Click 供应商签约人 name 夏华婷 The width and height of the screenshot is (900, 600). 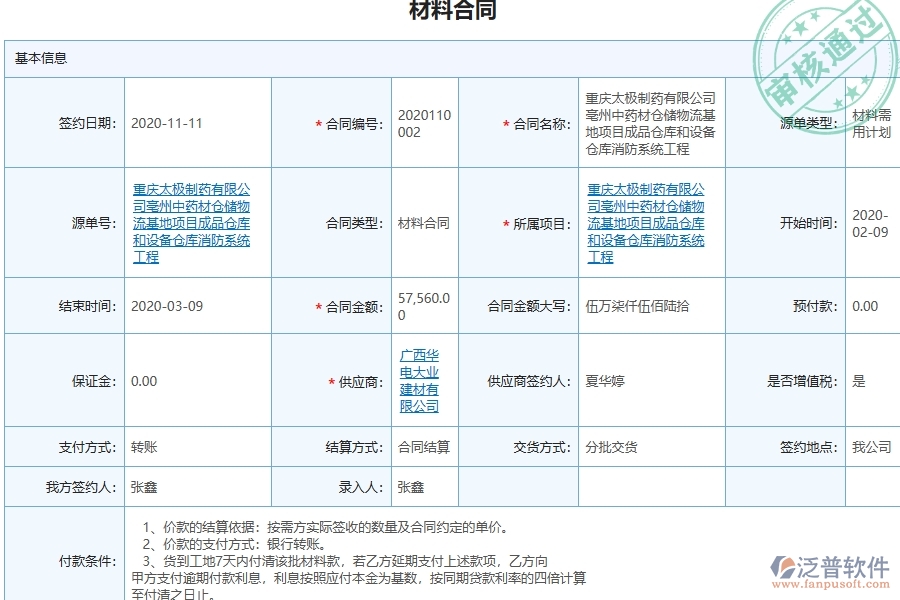pyautogui.click(x=606, y=380)
